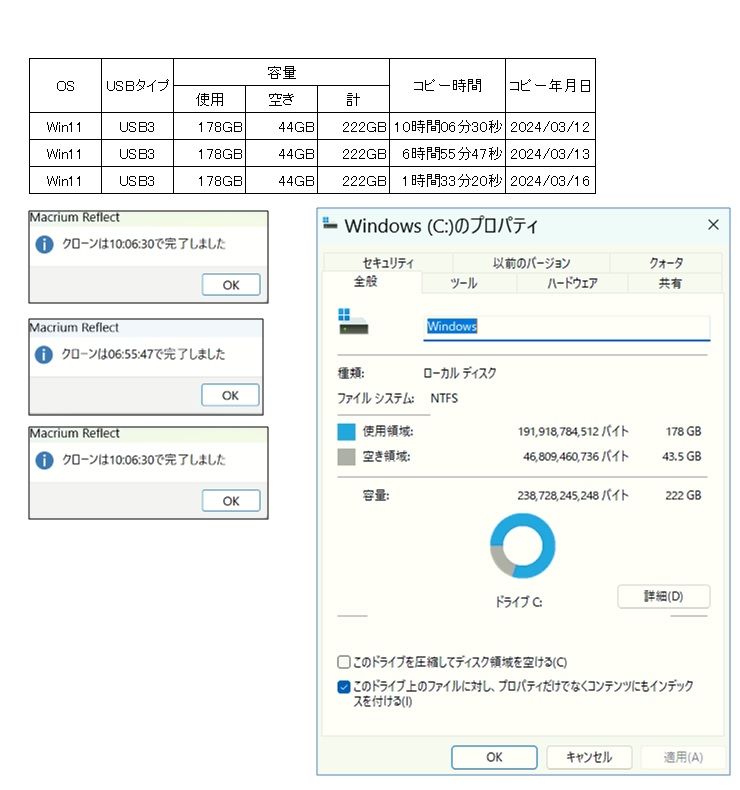Click the drive icon in properties title bar
The height and width of the screenshot is (790, 740).
330,223
